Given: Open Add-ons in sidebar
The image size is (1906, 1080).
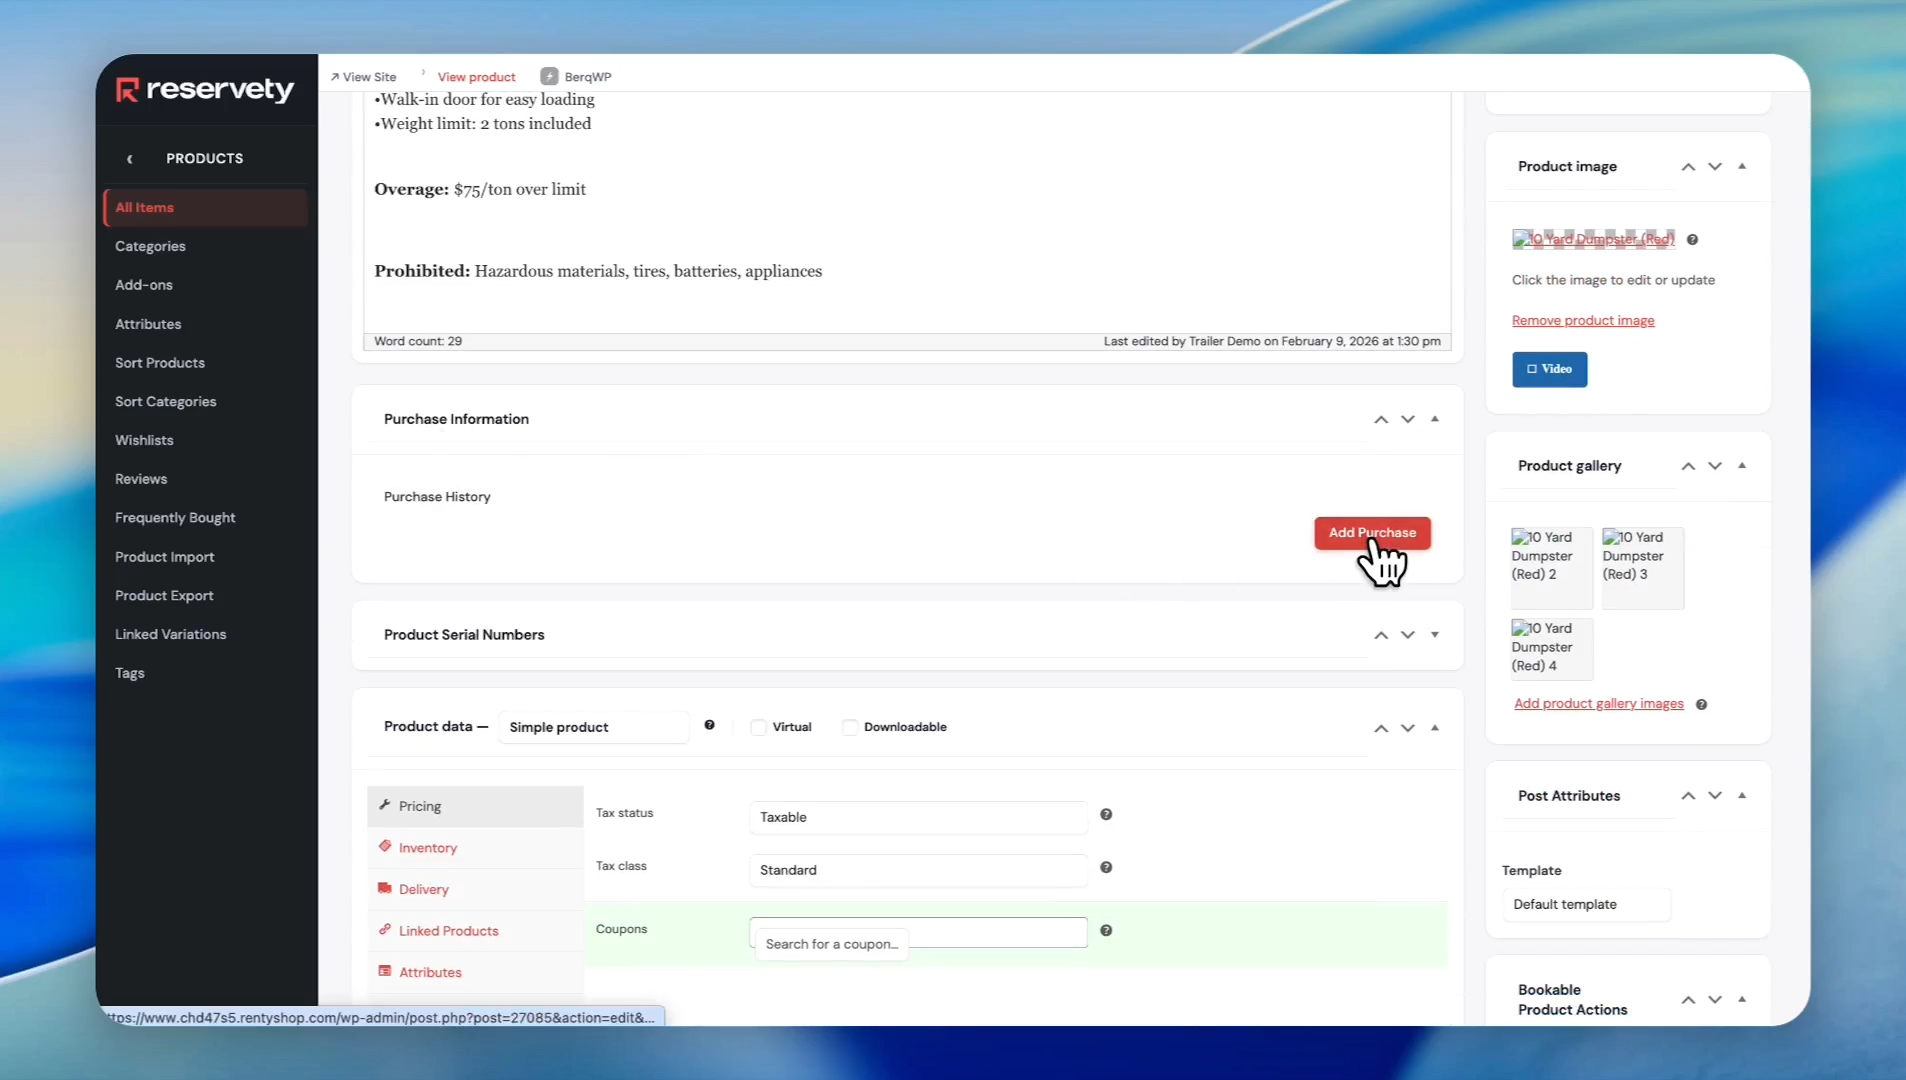Looking at the screenshot, I should click(x=144, y=285).
